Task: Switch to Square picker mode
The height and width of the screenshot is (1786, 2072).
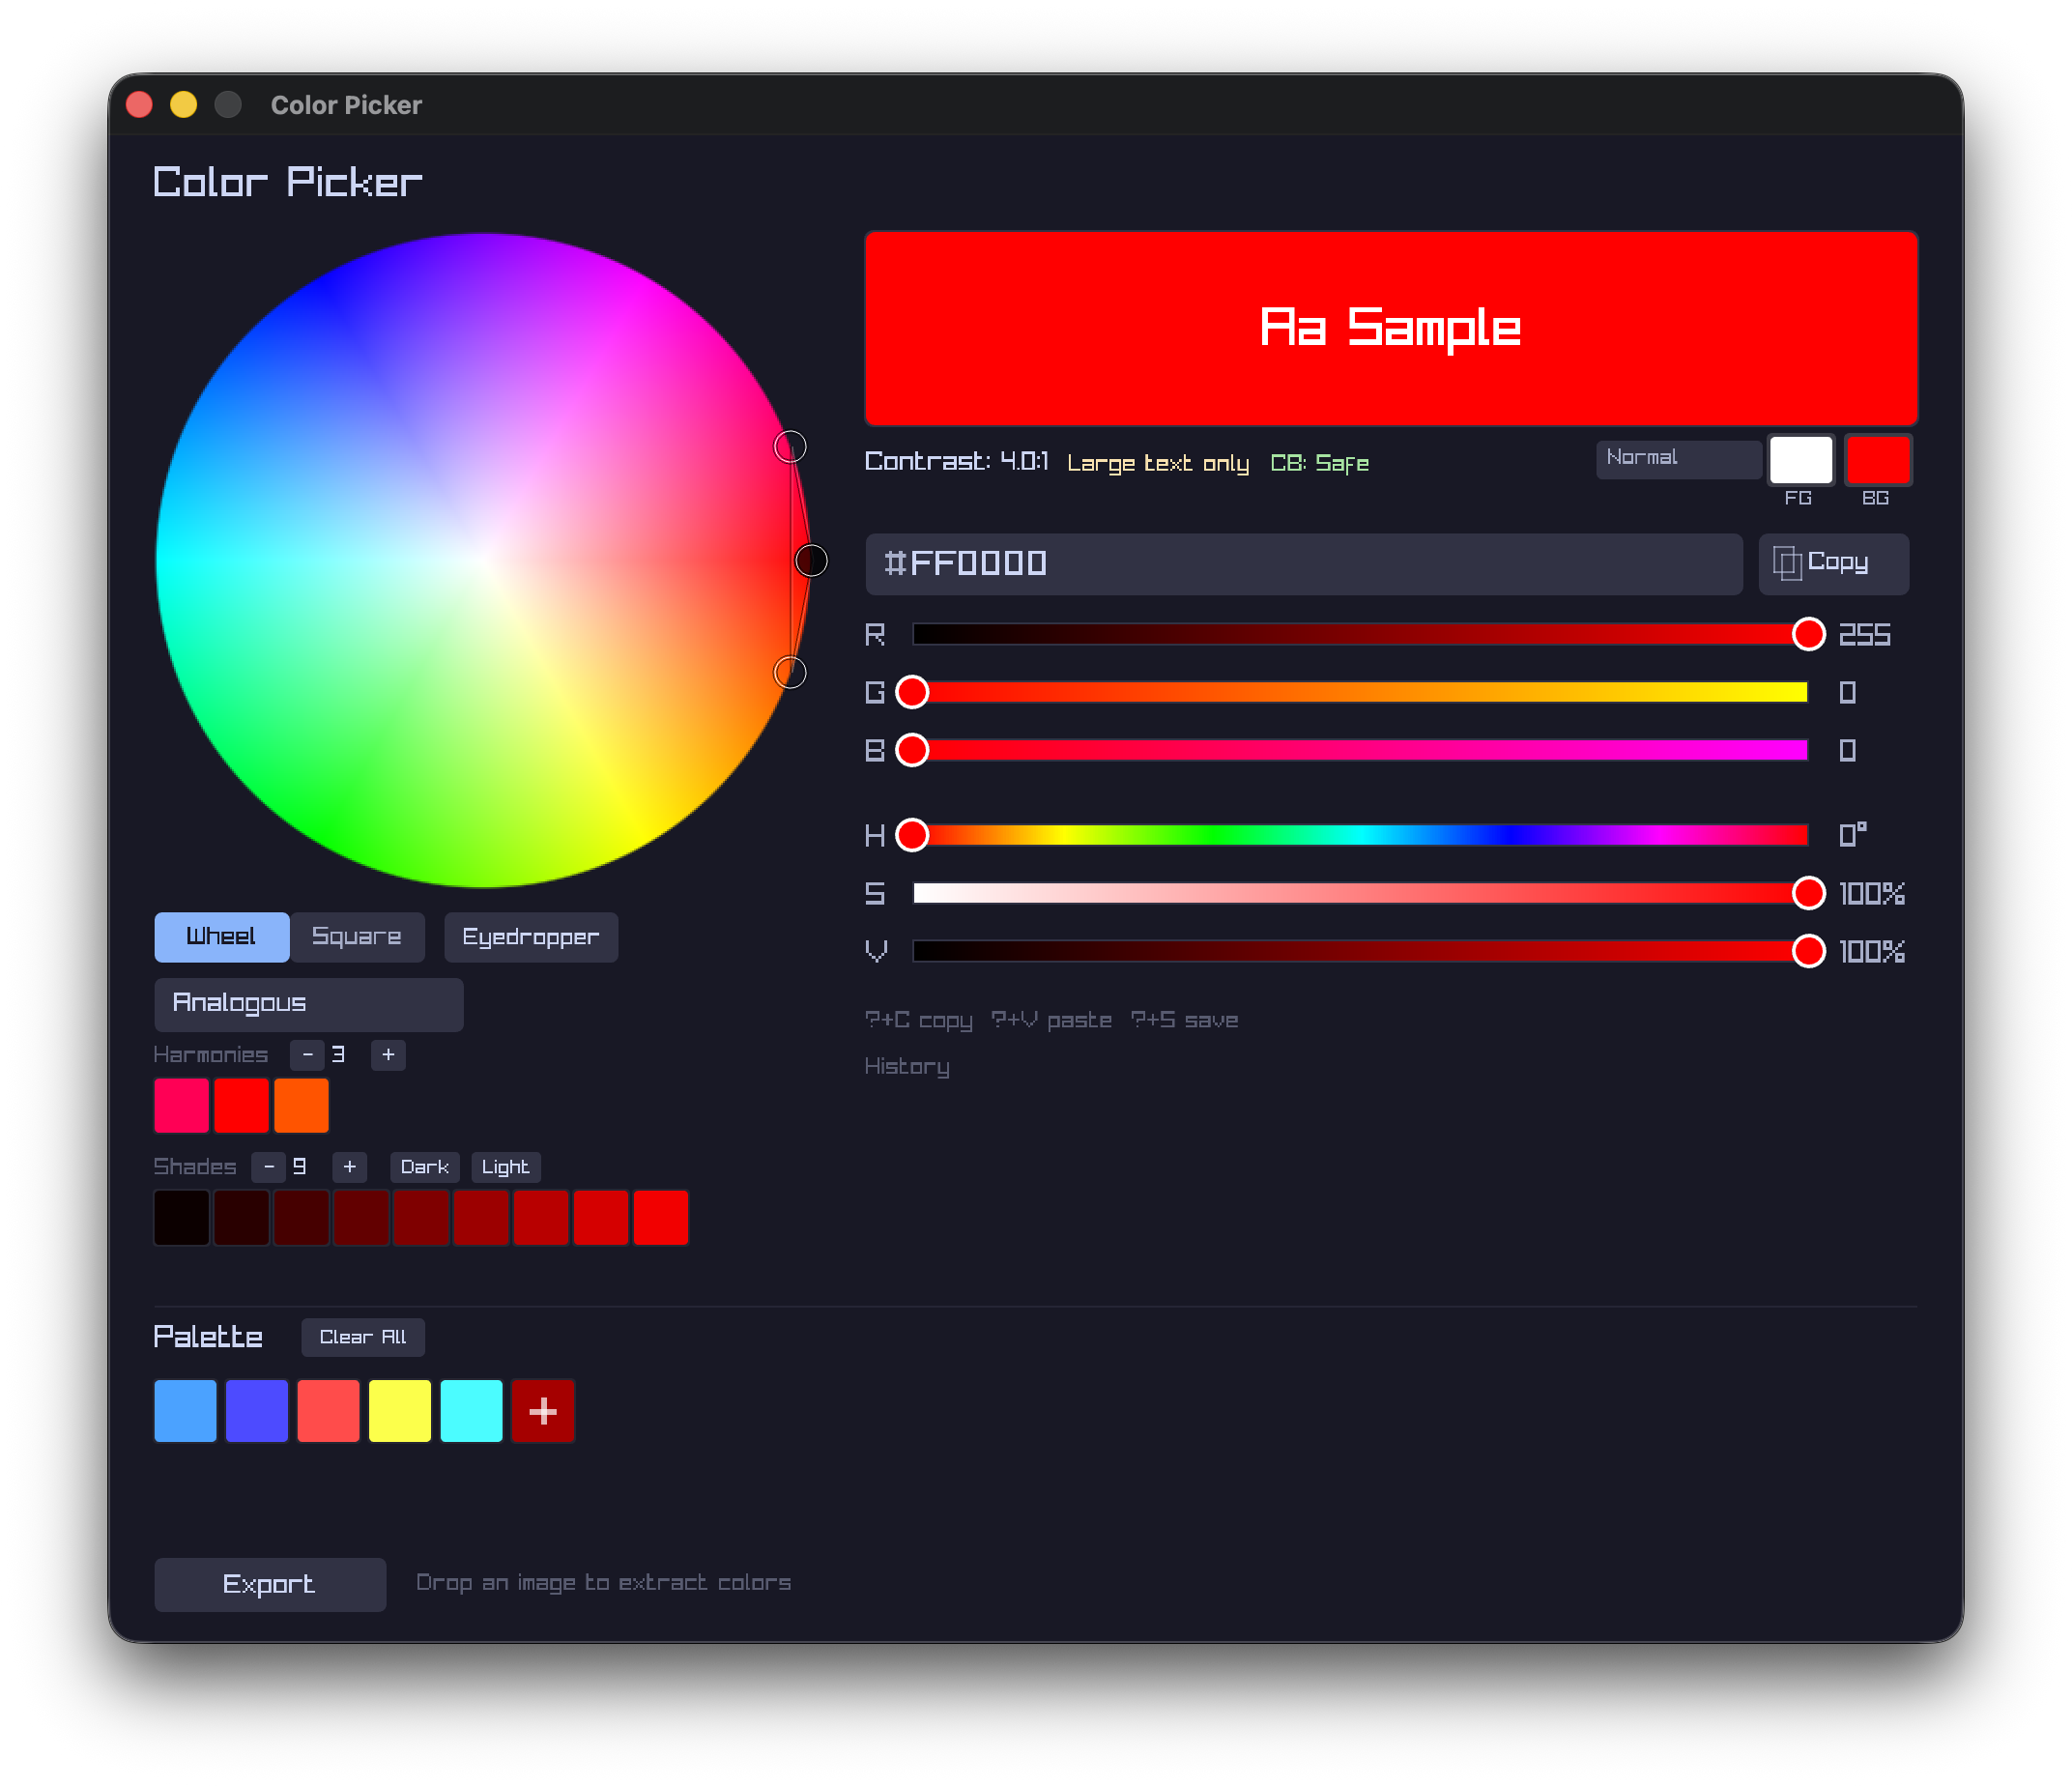Action: (357, 937)
